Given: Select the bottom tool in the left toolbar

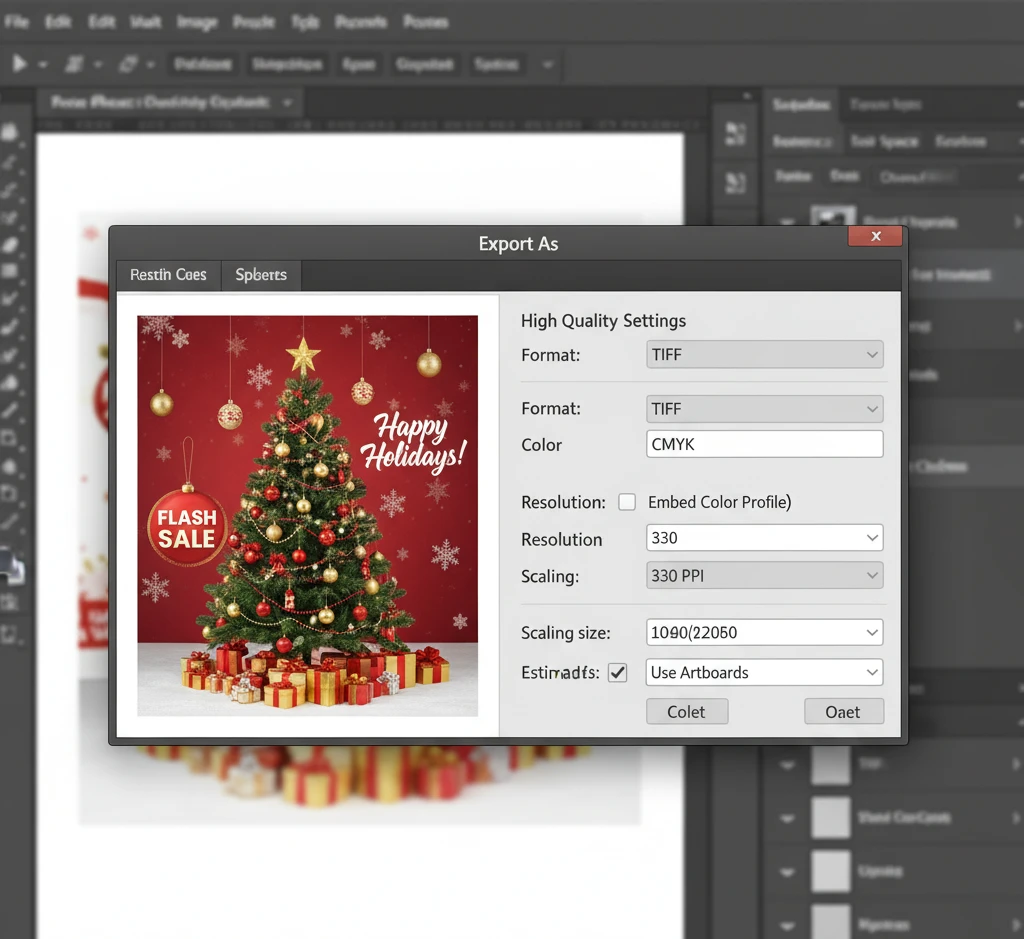Looking at the screenshot, I should click(x=11, y=633).
